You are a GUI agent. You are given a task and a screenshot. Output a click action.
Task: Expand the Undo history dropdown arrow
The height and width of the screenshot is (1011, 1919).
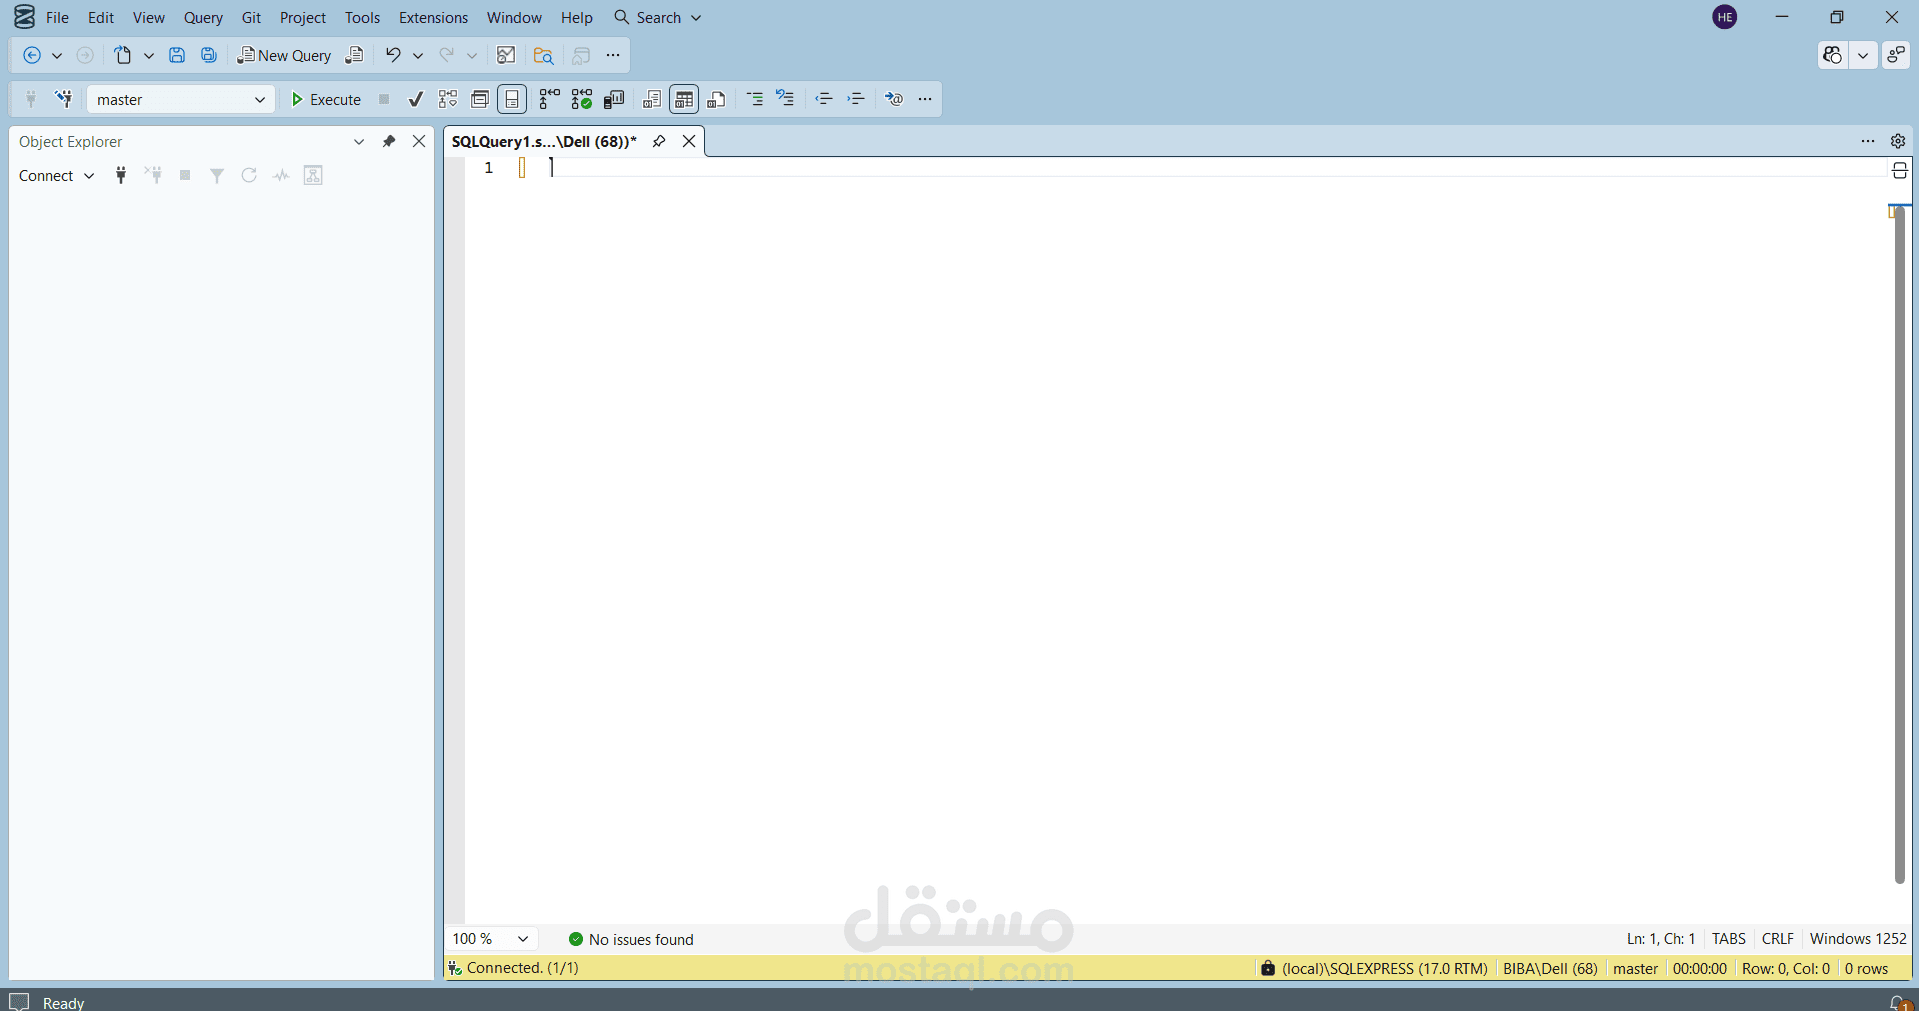click(418, 56)
